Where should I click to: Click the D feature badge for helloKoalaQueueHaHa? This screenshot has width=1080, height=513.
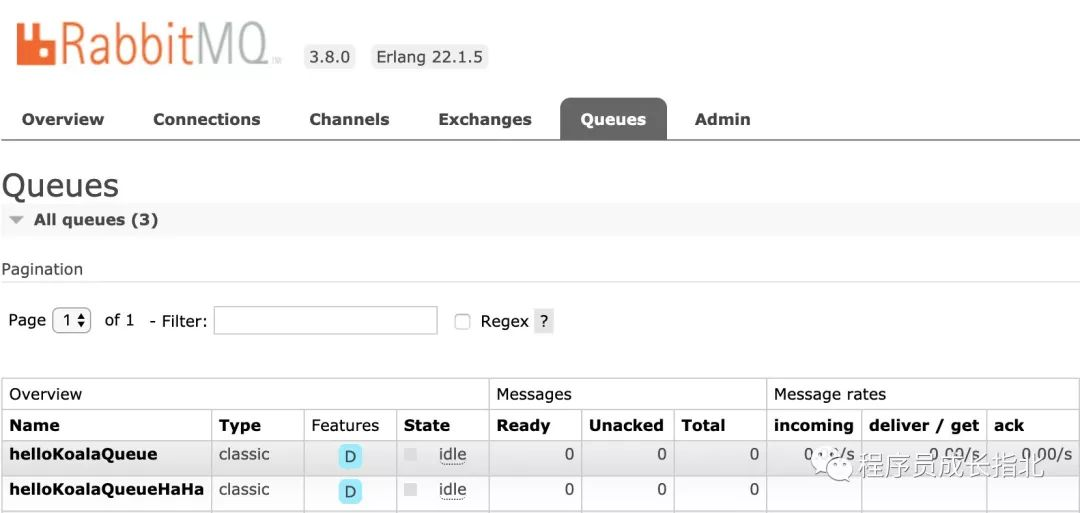coord(350,491)
